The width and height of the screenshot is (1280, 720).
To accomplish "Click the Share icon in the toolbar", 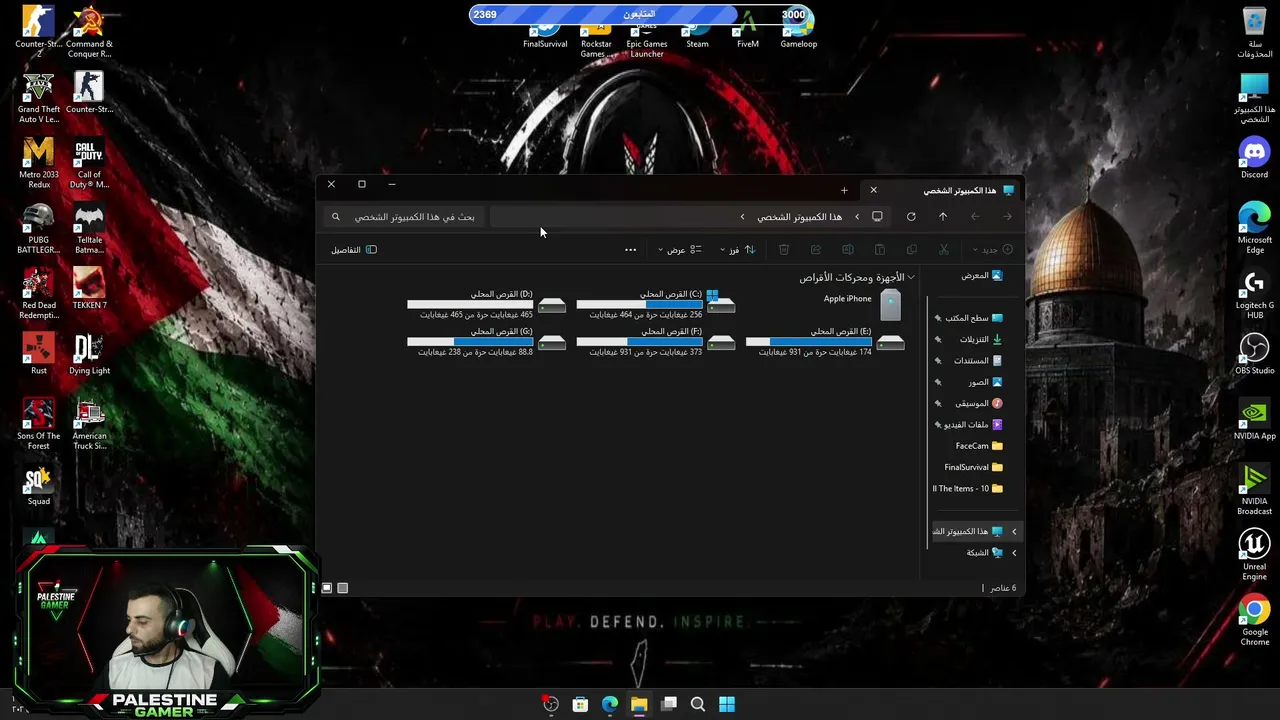I will tap(816, 250).
